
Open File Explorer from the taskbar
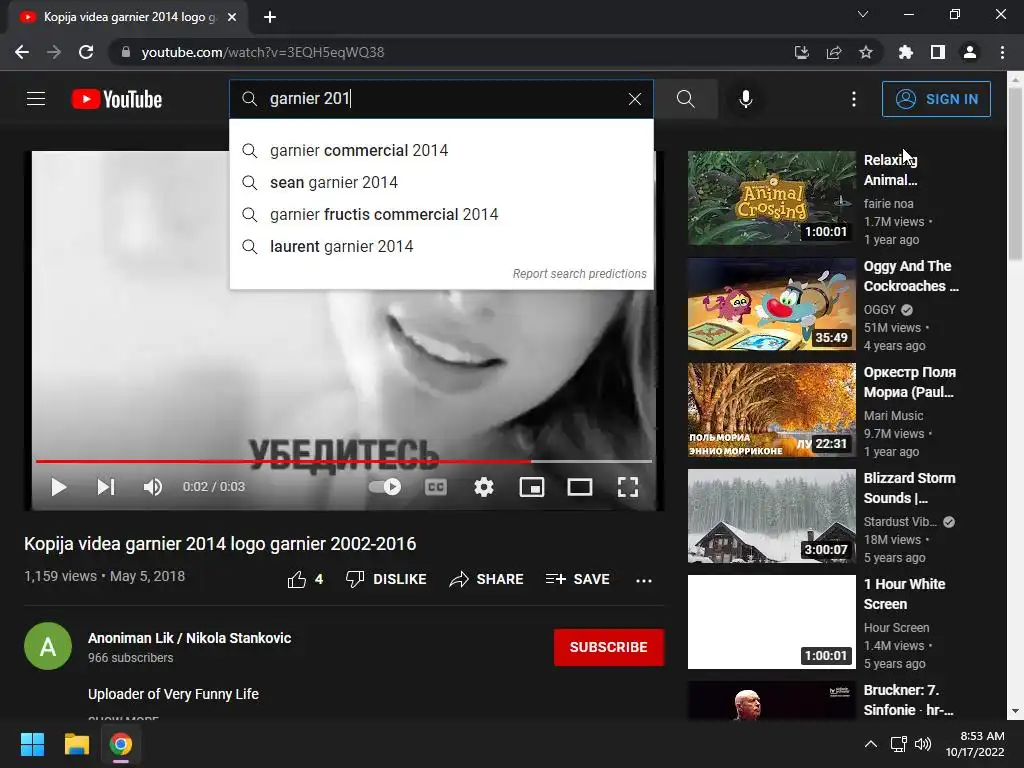[76, 744]
